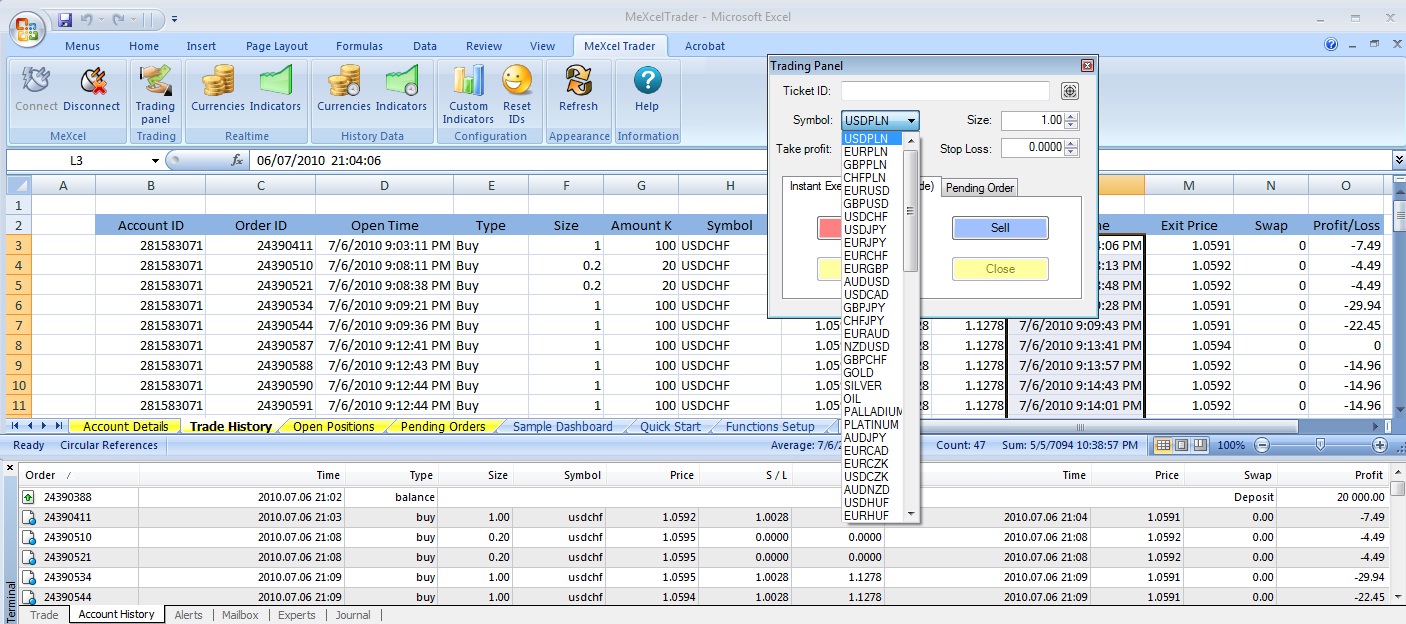Image resolution: width=1406 pixels, height=624 pixels.
Task: Click the zoom in plus button
Action: point(1380,445)
